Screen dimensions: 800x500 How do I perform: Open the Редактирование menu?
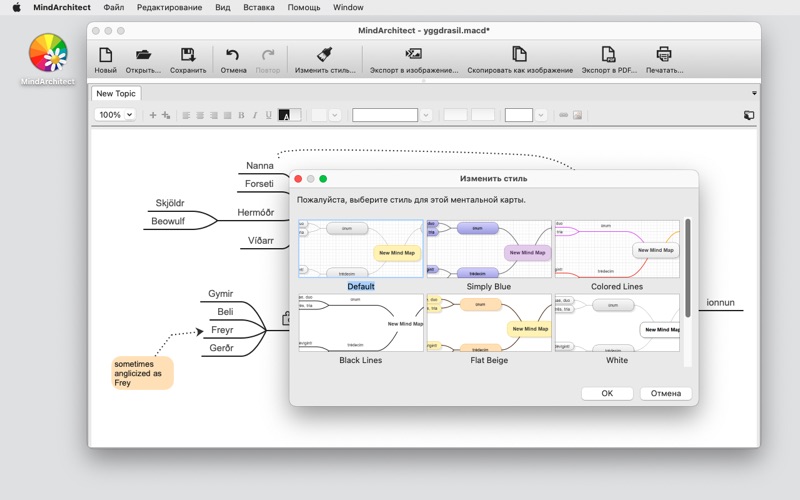click(169, 7)
